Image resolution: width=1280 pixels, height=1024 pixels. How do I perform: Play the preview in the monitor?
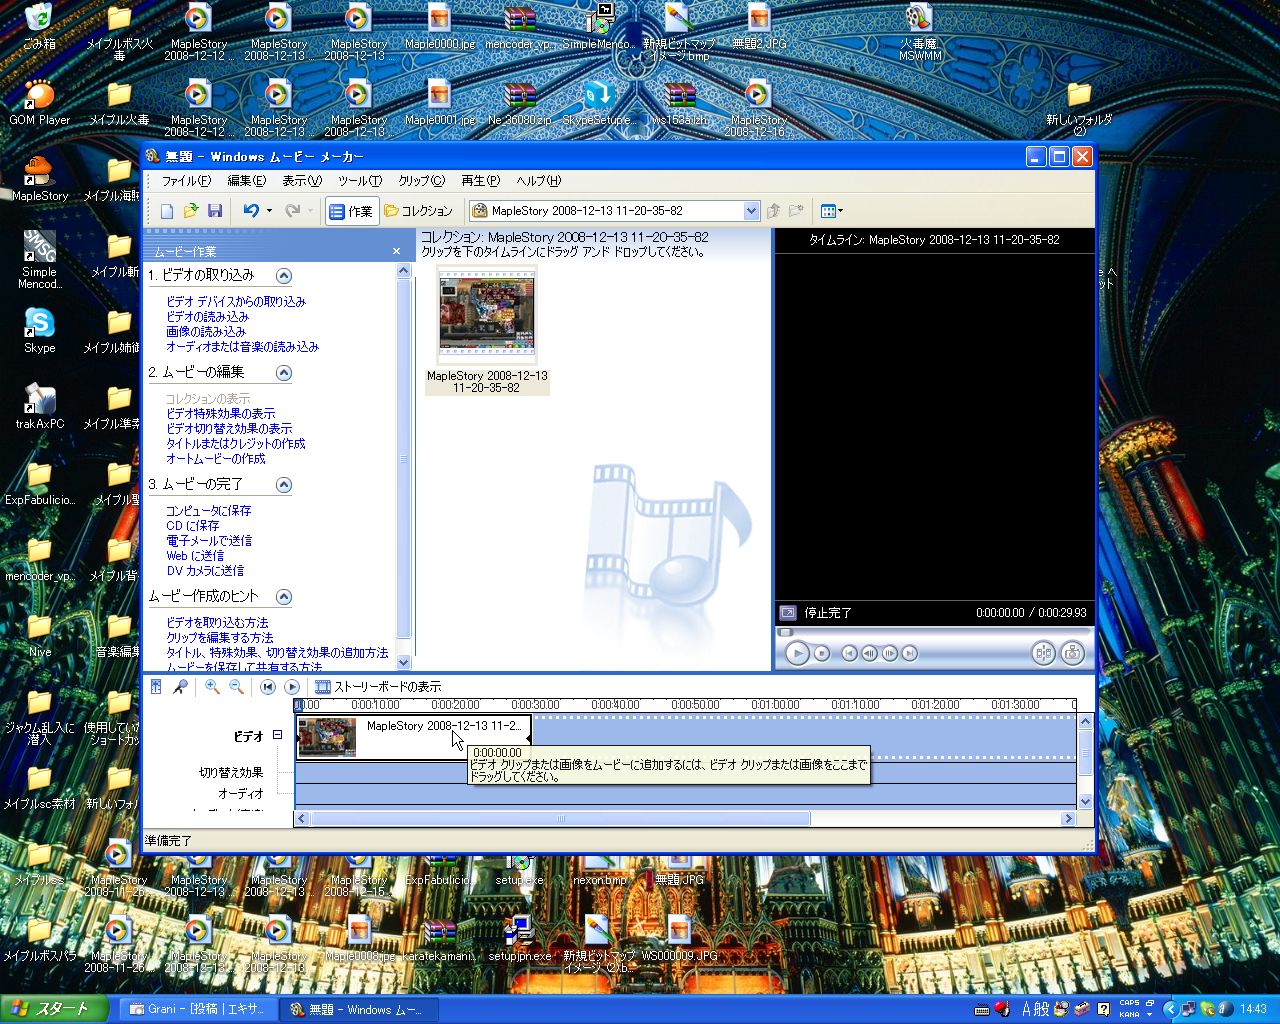797,653
